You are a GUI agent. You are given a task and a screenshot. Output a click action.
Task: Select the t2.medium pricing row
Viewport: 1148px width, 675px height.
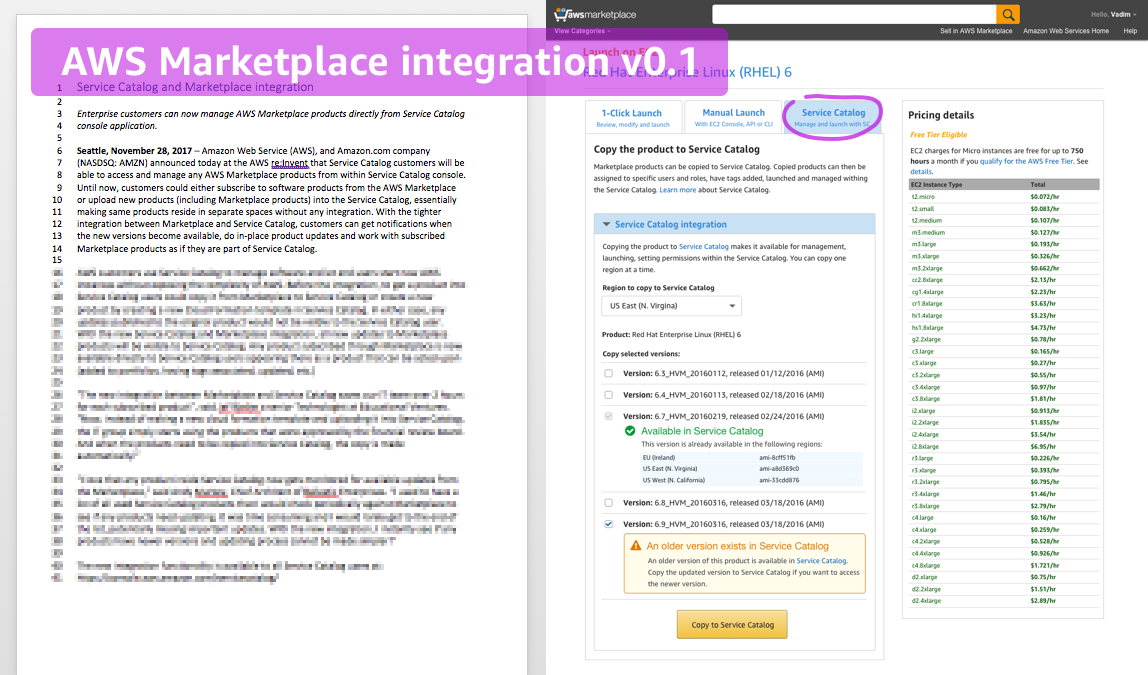pyautogui.click(x=1004, y=220)
